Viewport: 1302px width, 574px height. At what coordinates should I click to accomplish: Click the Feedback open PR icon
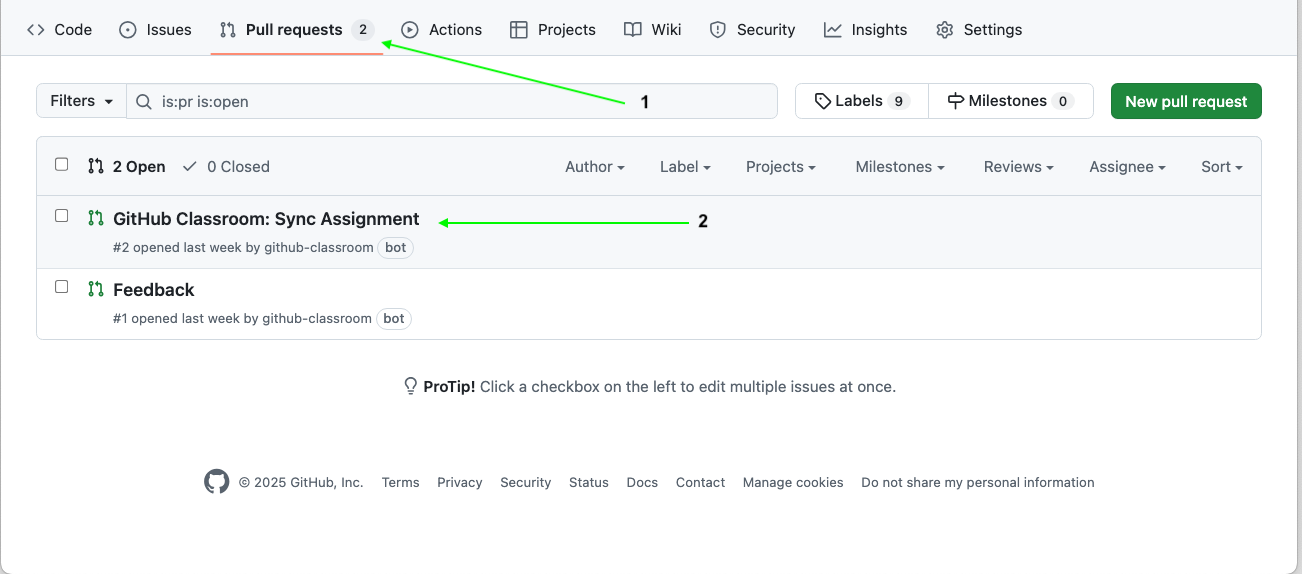tap(96, 289)
